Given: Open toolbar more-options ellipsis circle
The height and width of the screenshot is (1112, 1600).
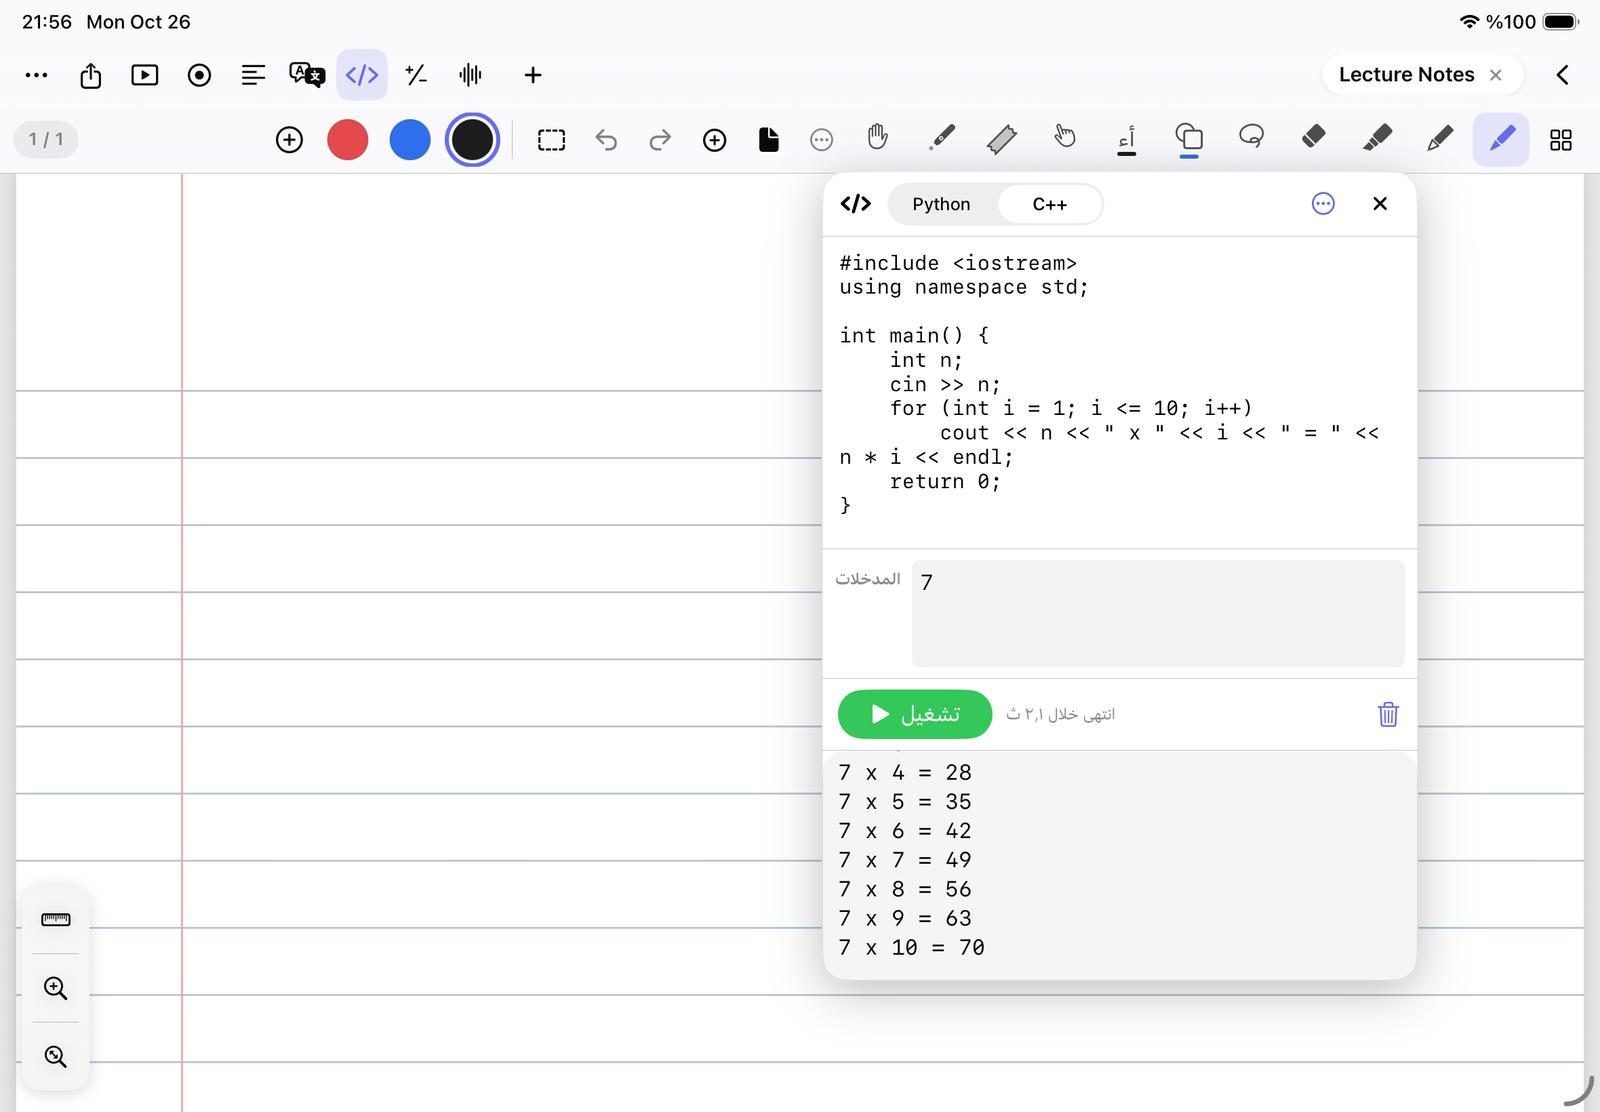Looking at the screenshot, I should (x=822, y=140).
